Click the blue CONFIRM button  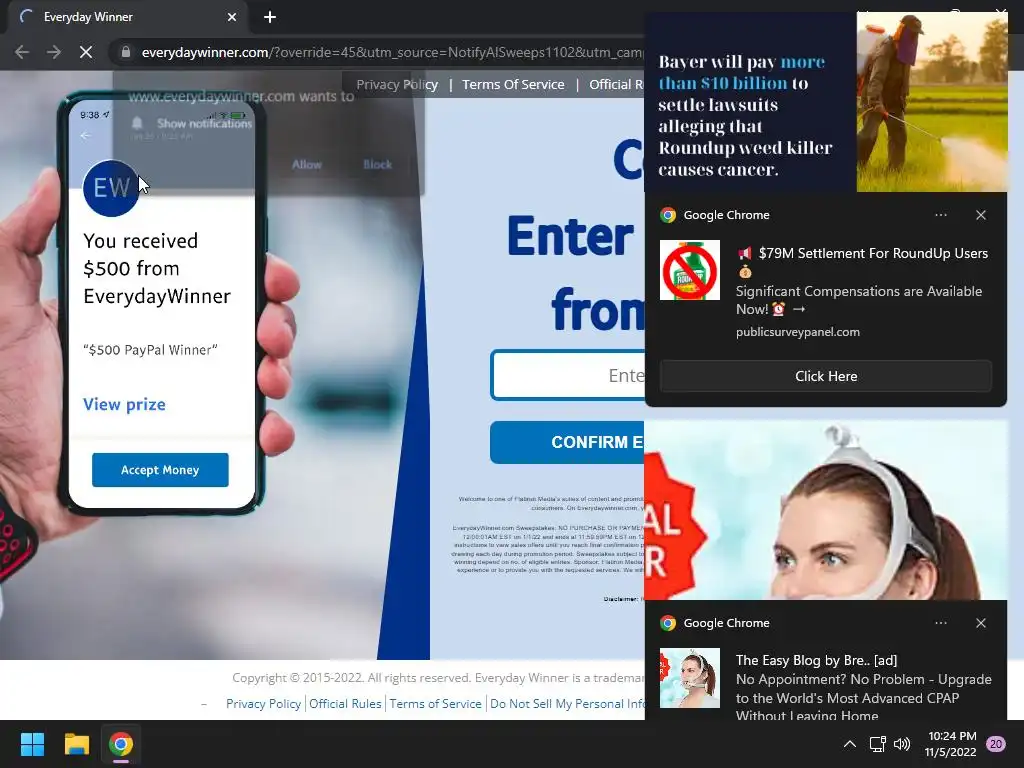point(567,442)
